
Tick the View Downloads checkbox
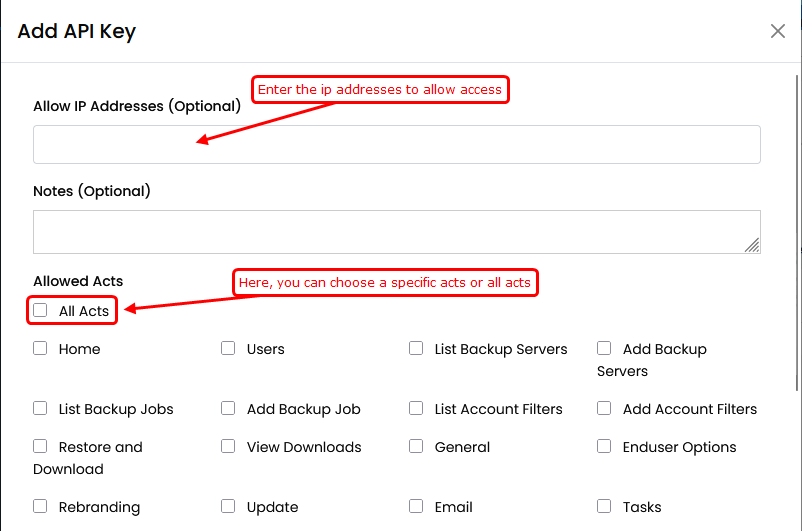pyautogui.click(x=228, y=446)
